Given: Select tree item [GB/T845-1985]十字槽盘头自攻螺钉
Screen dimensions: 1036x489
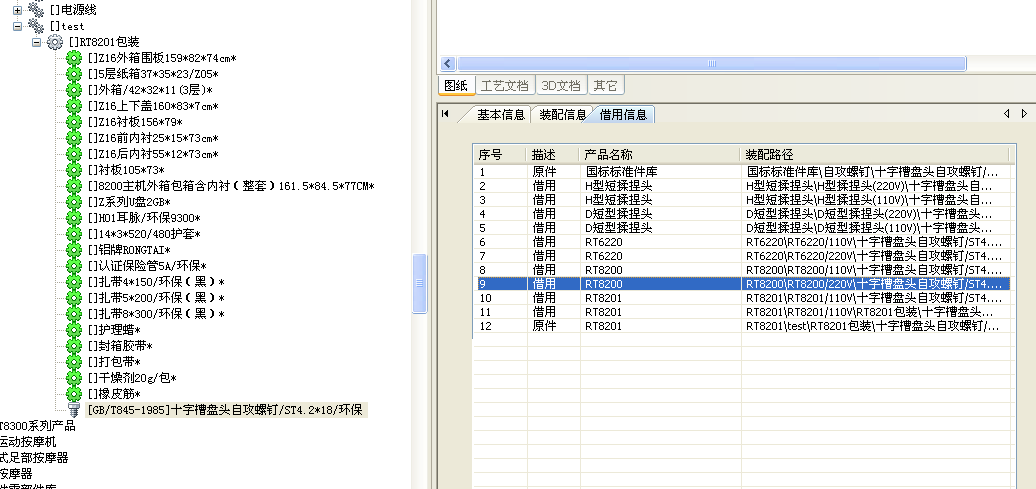Looking at the screenshot, I should pos(225,410).
